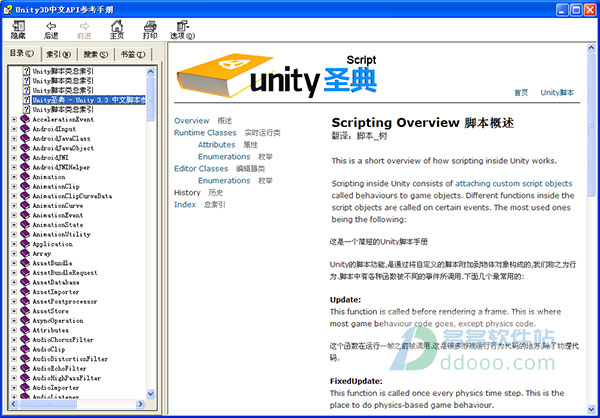The width and height of the screenshot is (600, 418).
Task: Click the Hide (隐藏) toolbar icon
Action: click(18, 30)
